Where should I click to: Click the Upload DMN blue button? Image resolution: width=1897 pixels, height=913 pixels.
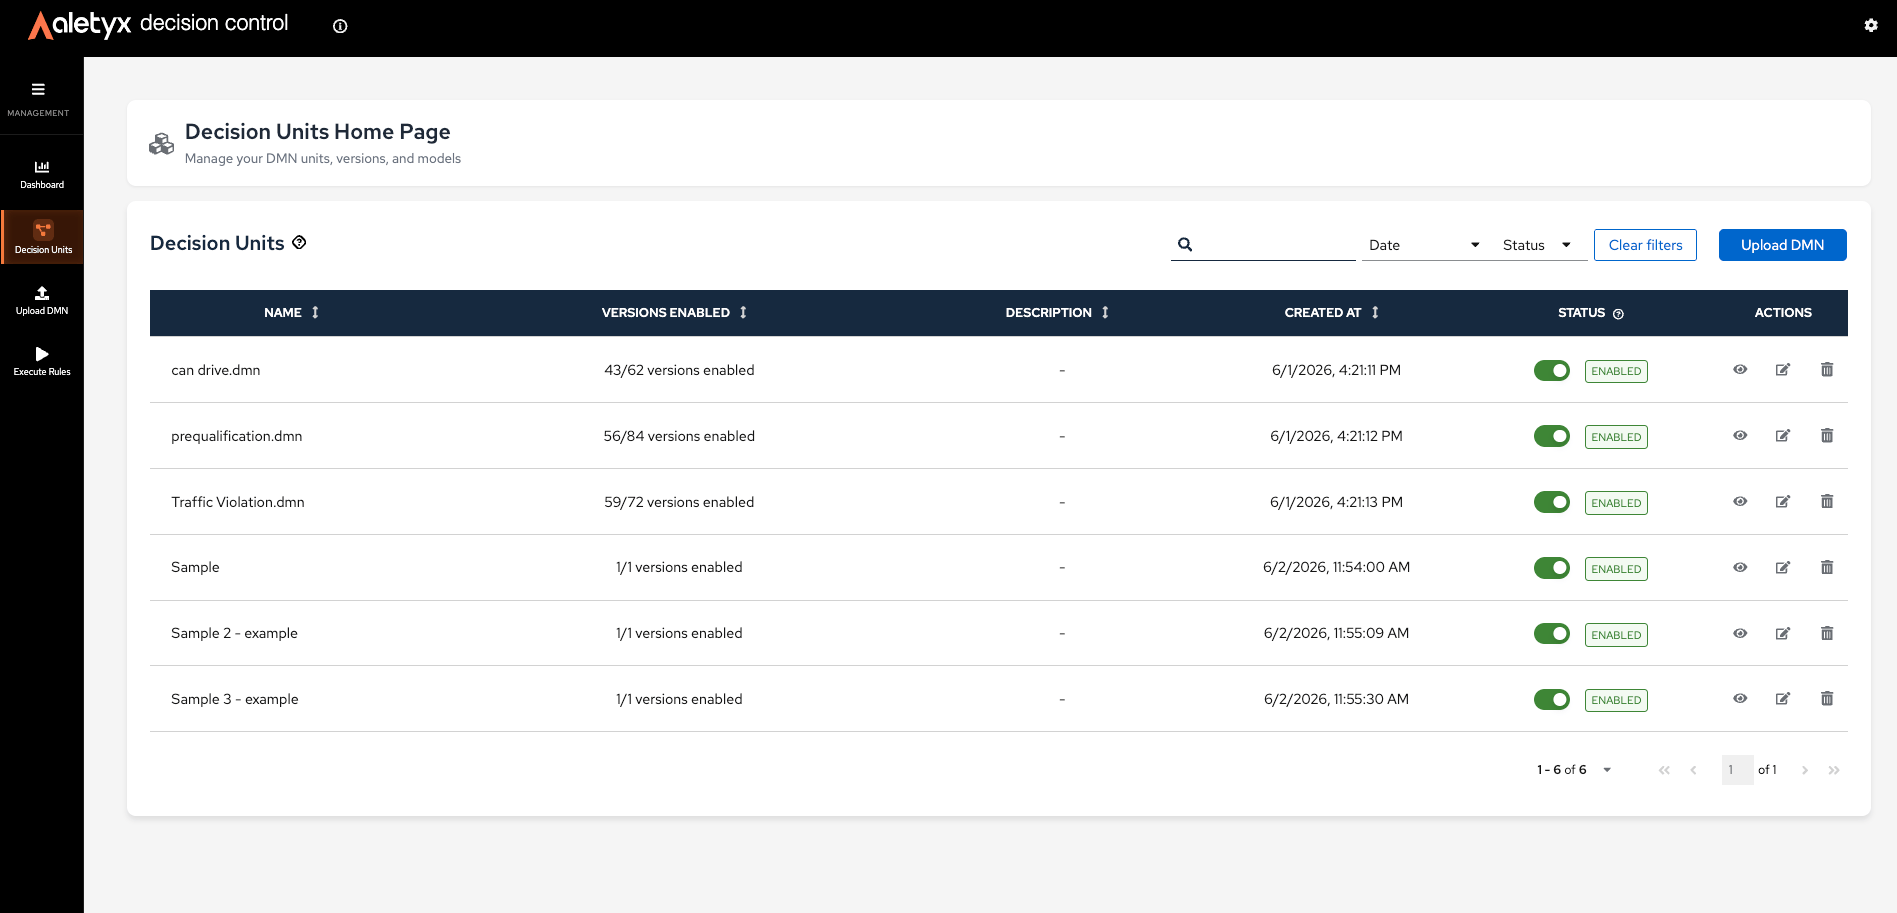click(x=1782, y=245)
